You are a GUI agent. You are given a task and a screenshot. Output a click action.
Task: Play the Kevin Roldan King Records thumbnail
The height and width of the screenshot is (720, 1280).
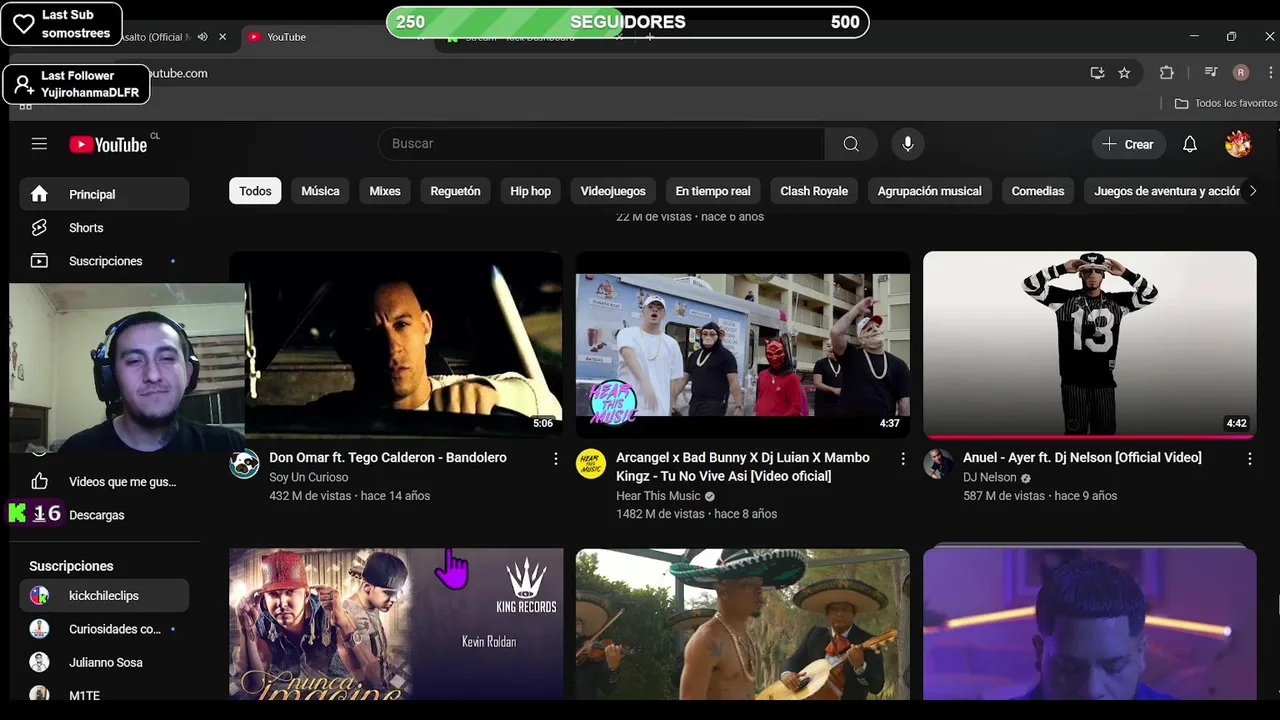396,624
